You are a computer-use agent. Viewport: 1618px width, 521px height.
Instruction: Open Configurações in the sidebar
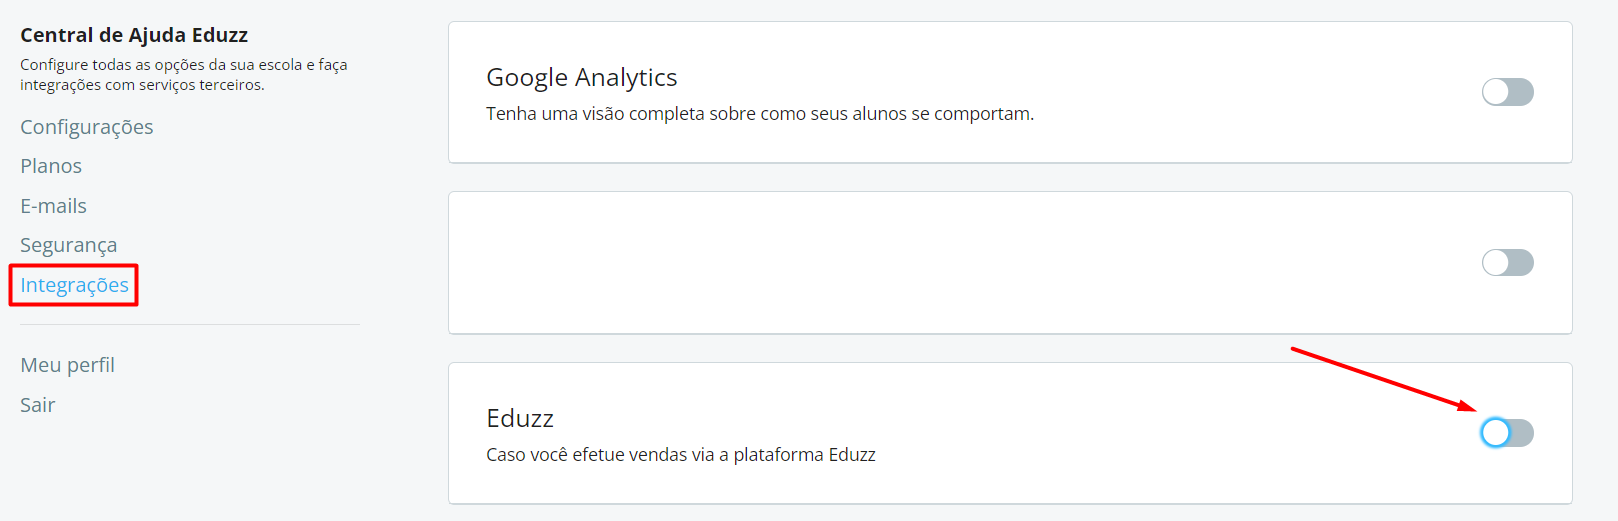(87, 127)
